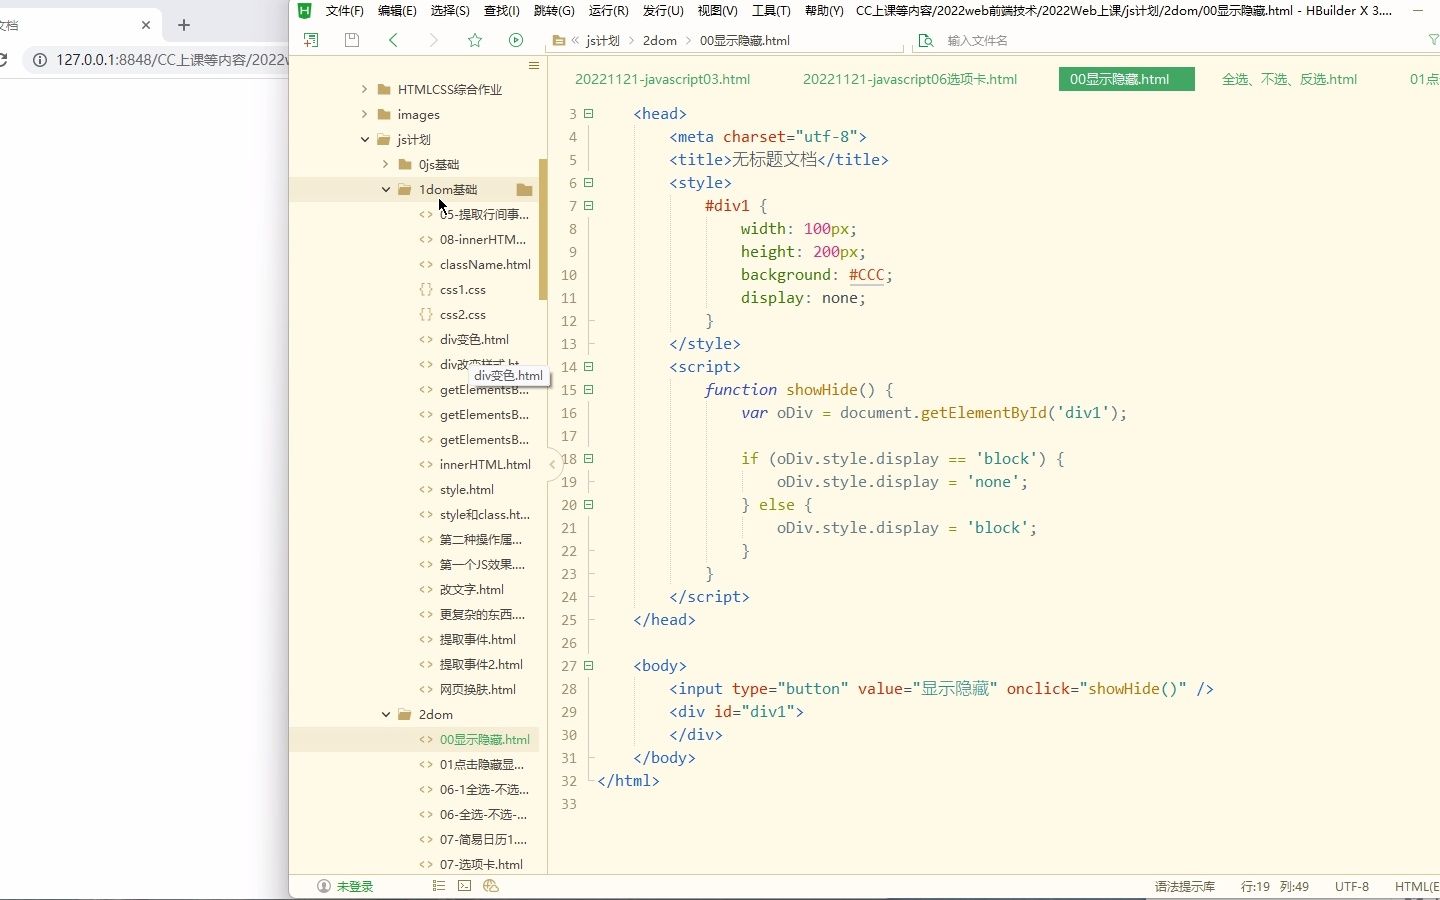The width and height of the screenshot is (1440, 900).
Task: Click the save file toolbar icon
Action: [x=352, y=40]
